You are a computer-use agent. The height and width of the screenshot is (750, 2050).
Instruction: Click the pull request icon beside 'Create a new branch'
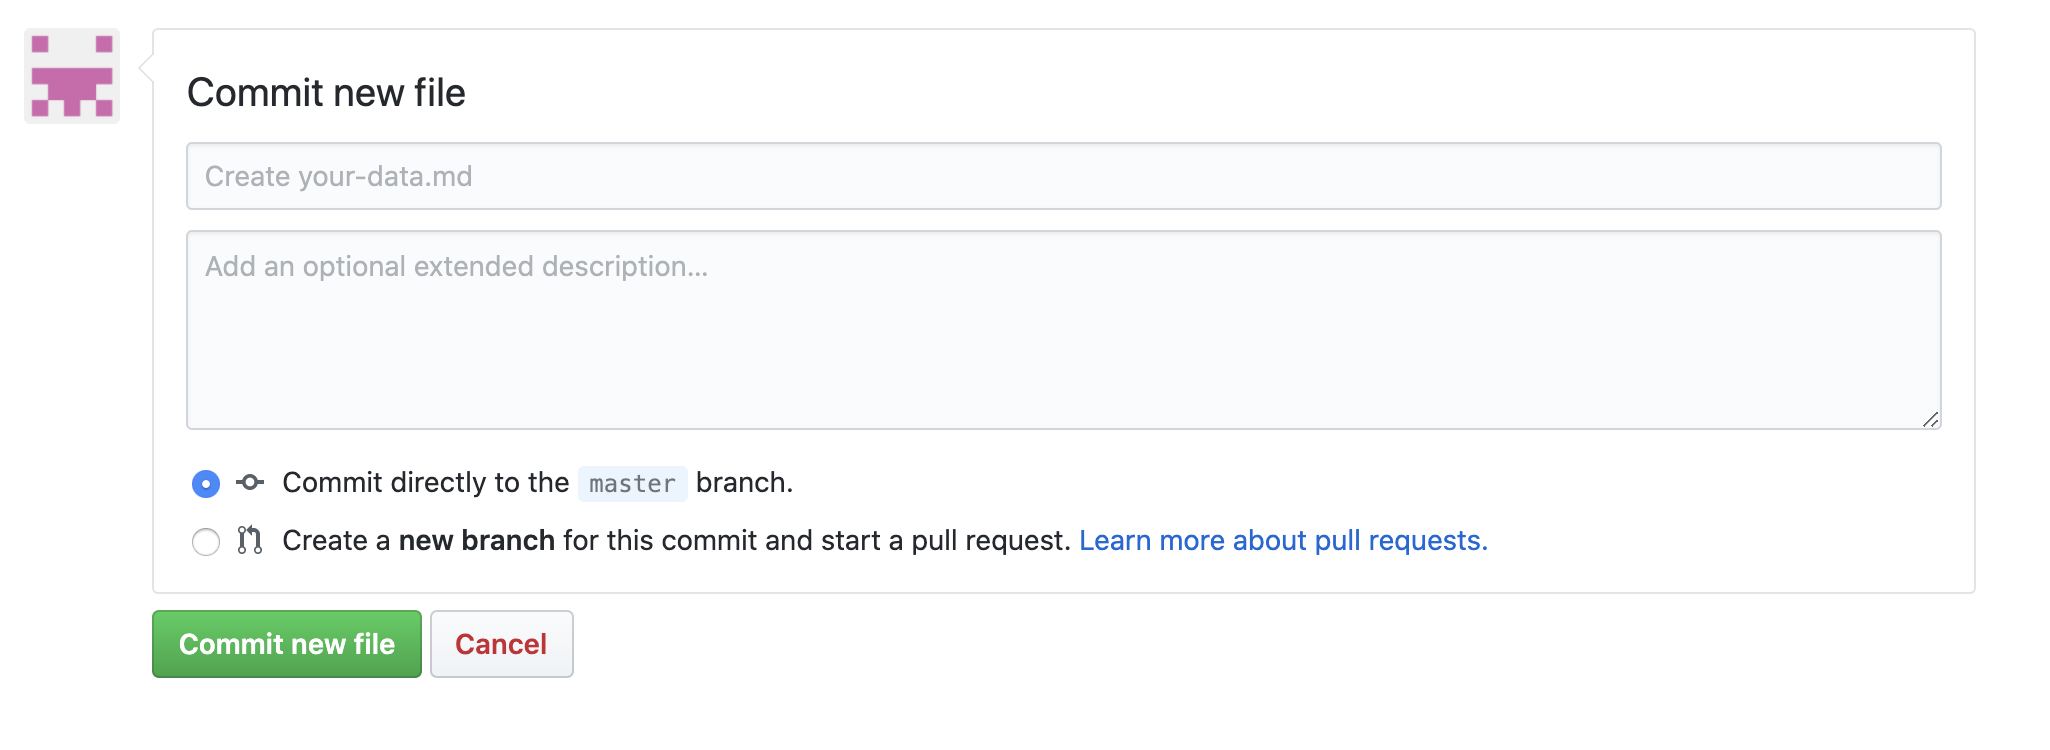pyautogui.click(x=250, y=540)
